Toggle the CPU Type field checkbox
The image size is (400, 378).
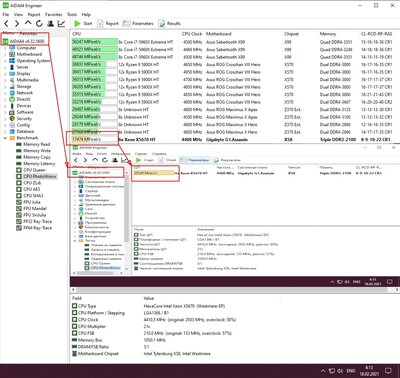75,306
